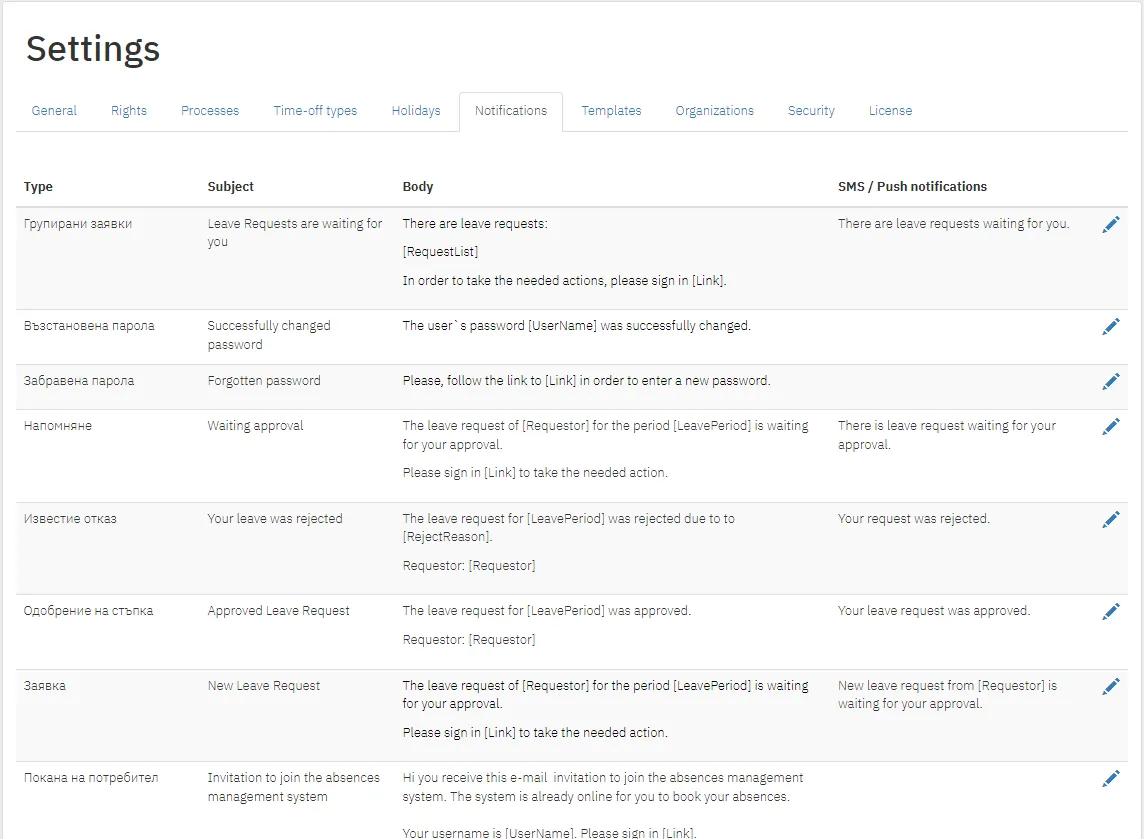1146x839 pixels.
Task: Go to the Processes tab
Action: point(210,111)
